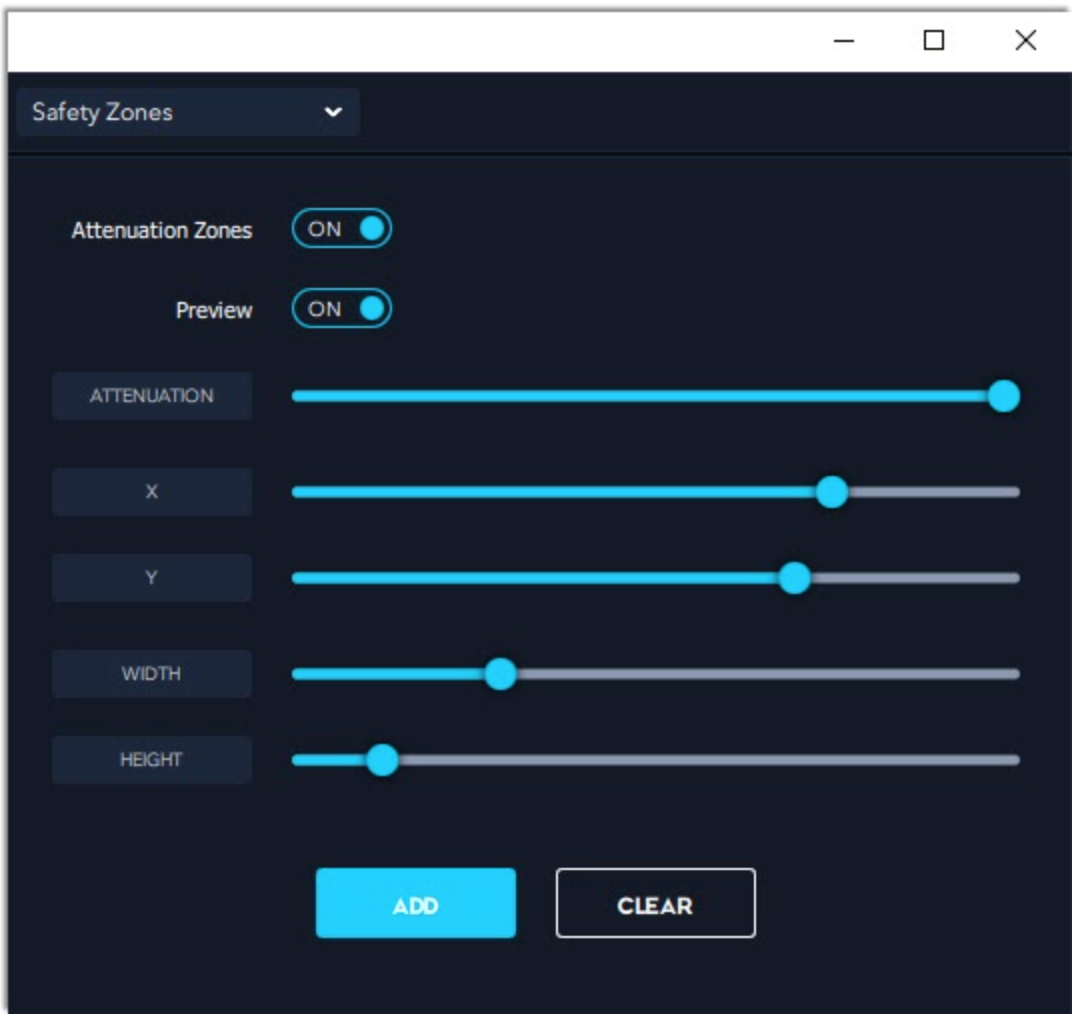Click the Y slider knob
This screenshot has width=1074, height=1018.
point(794,578)
